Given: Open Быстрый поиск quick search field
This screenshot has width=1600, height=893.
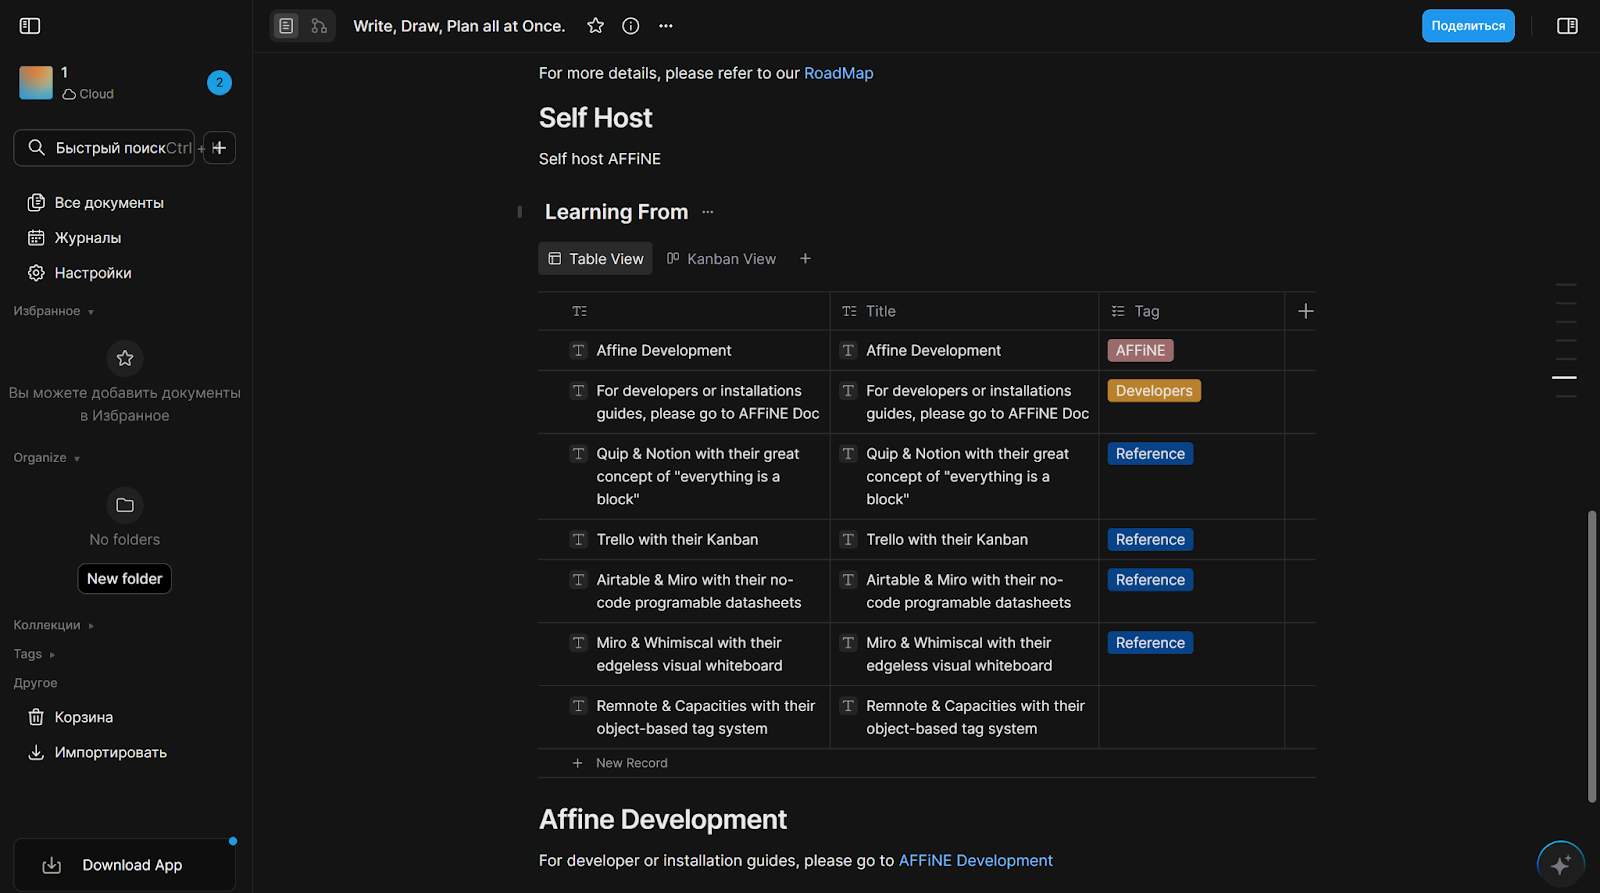Looking at the screenshot, I should click(x=104, y=148).
